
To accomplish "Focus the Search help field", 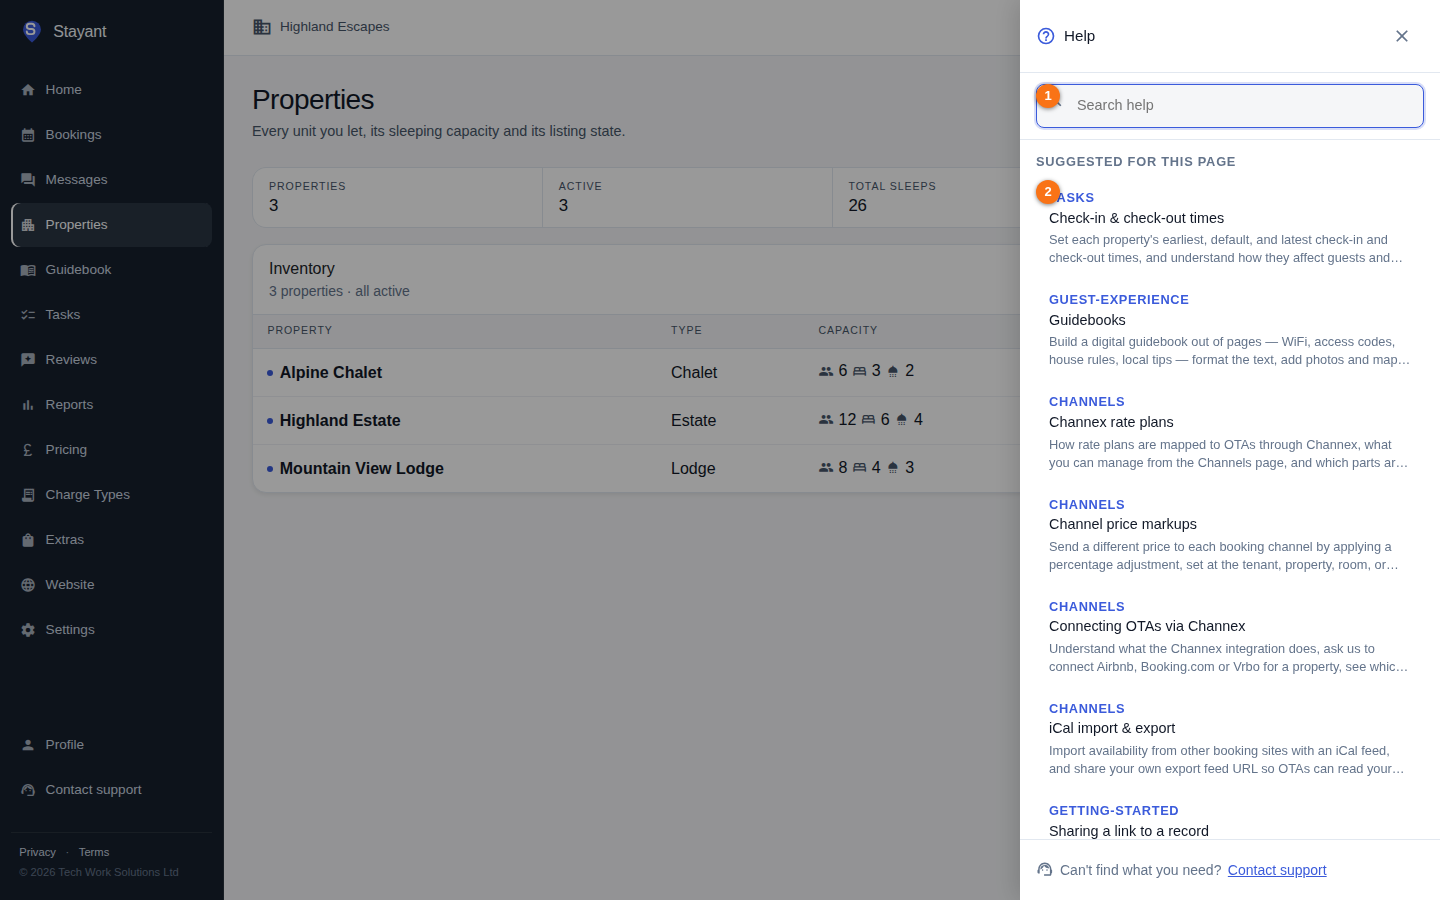I will pos(1230,105).
